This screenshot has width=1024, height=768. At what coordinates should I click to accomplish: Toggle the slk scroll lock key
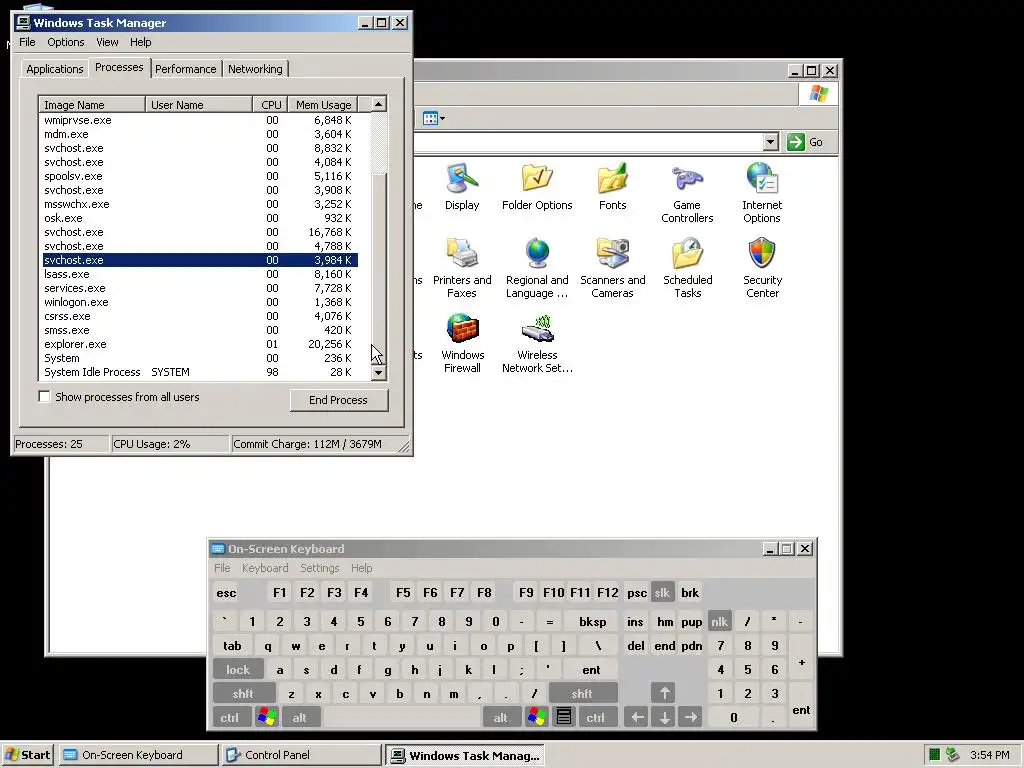pos(662,592)
